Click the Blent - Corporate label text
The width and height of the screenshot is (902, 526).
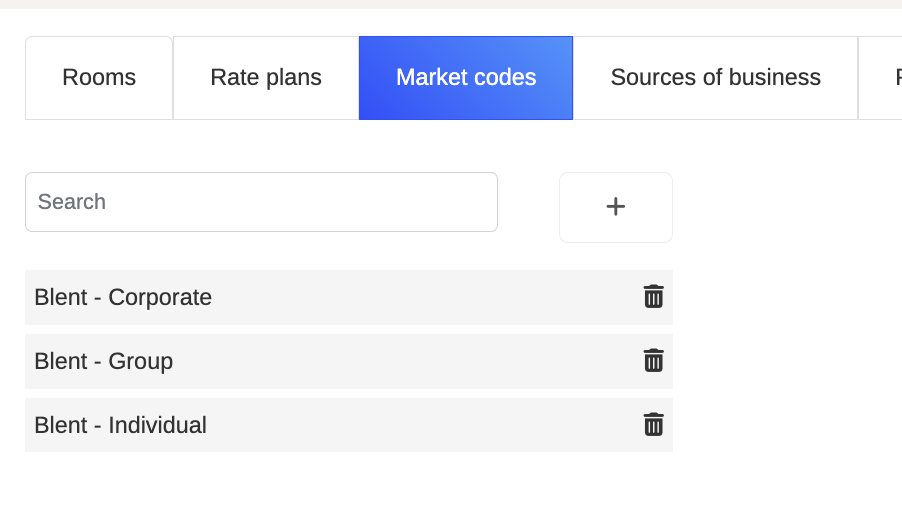(x=123, y=298)
